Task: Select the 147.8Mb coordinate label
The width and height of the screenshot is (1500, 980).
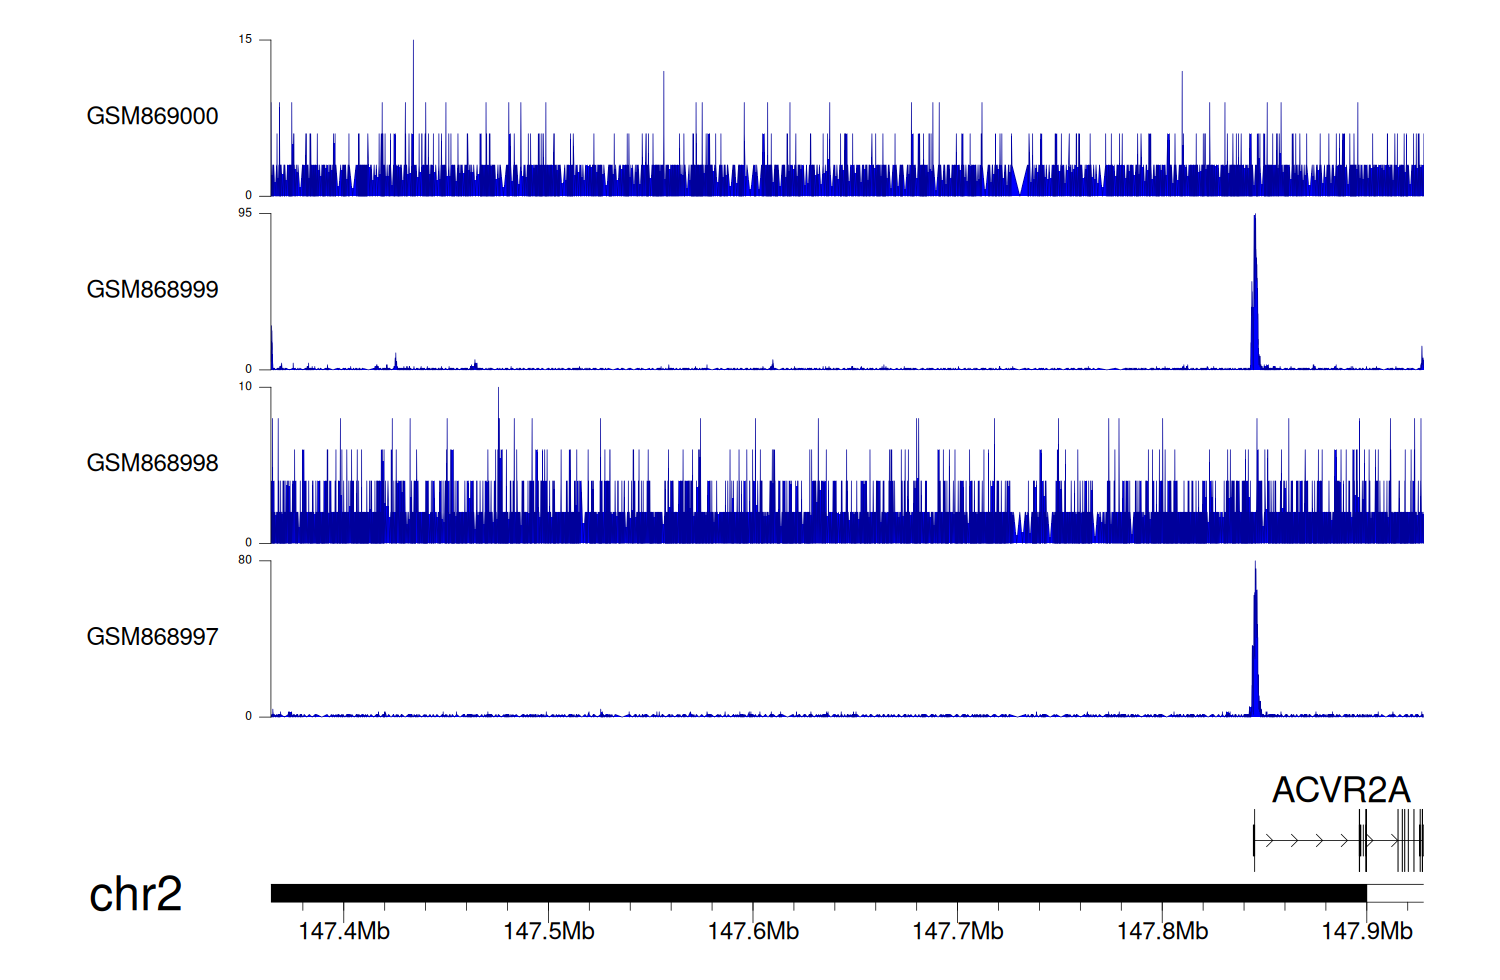Action: (1162, 931)
